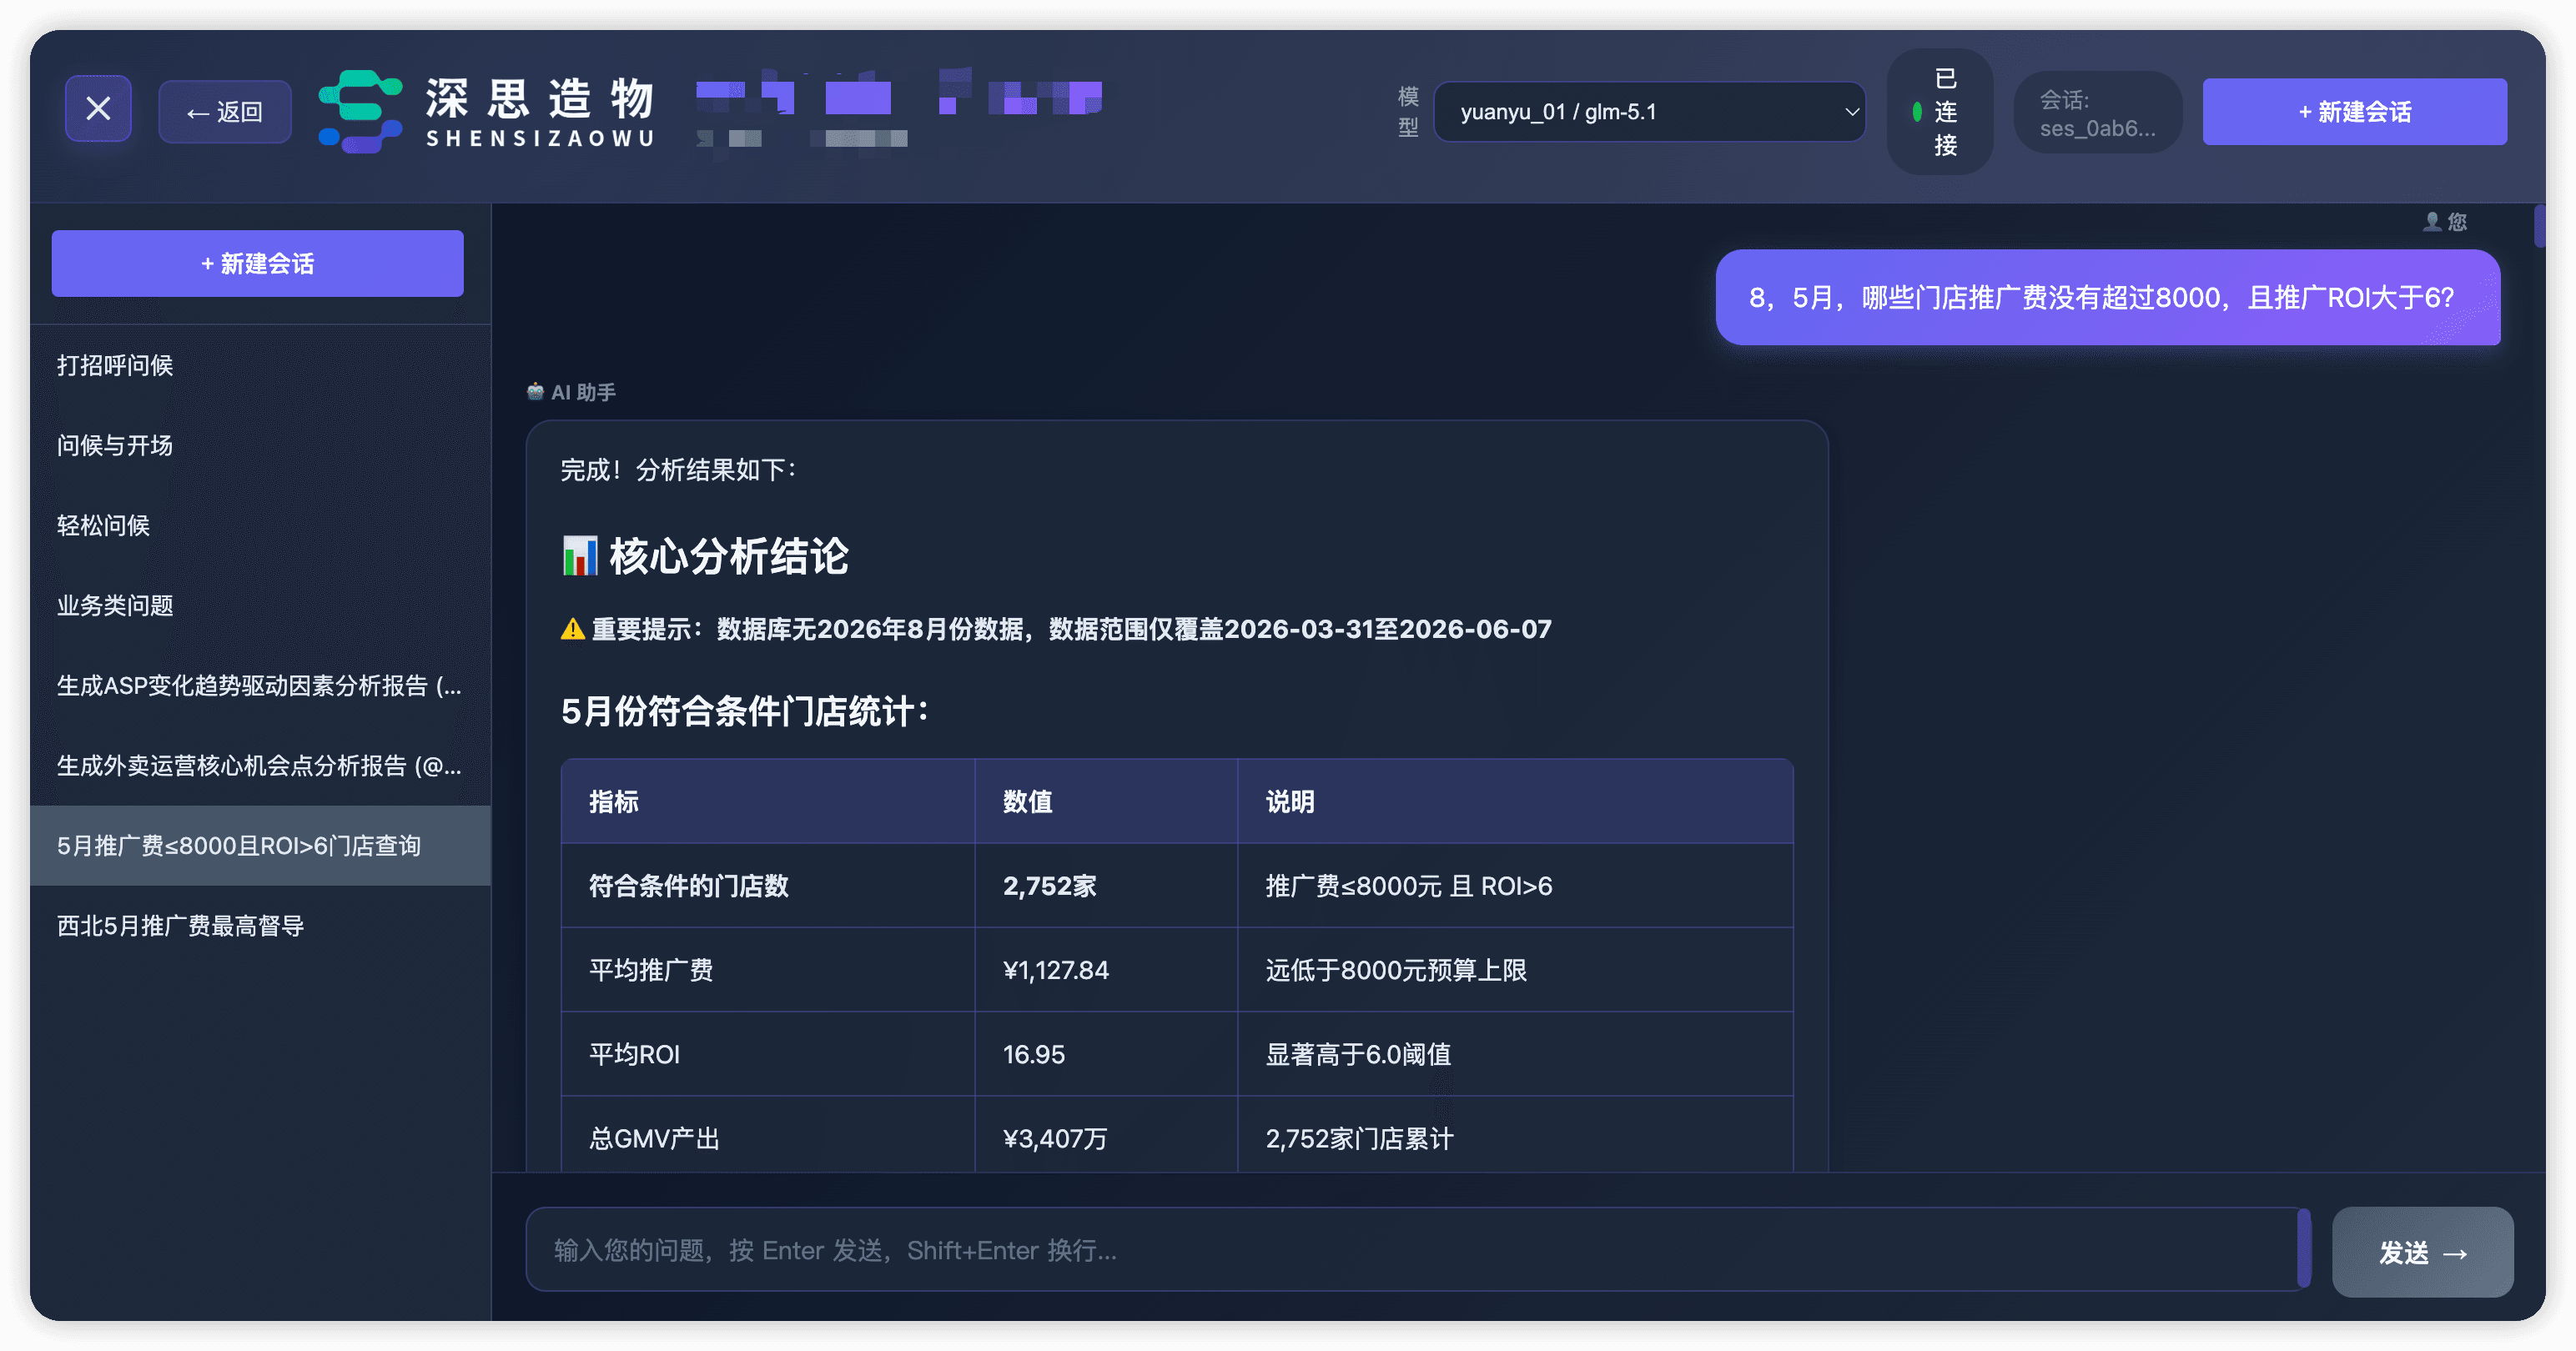Open the 生成ASP变化趋势驱动因素分析报告 conversation
Image resolution: width=2576 pixels, height=1351 pixels.
click(x=260, y=685)
